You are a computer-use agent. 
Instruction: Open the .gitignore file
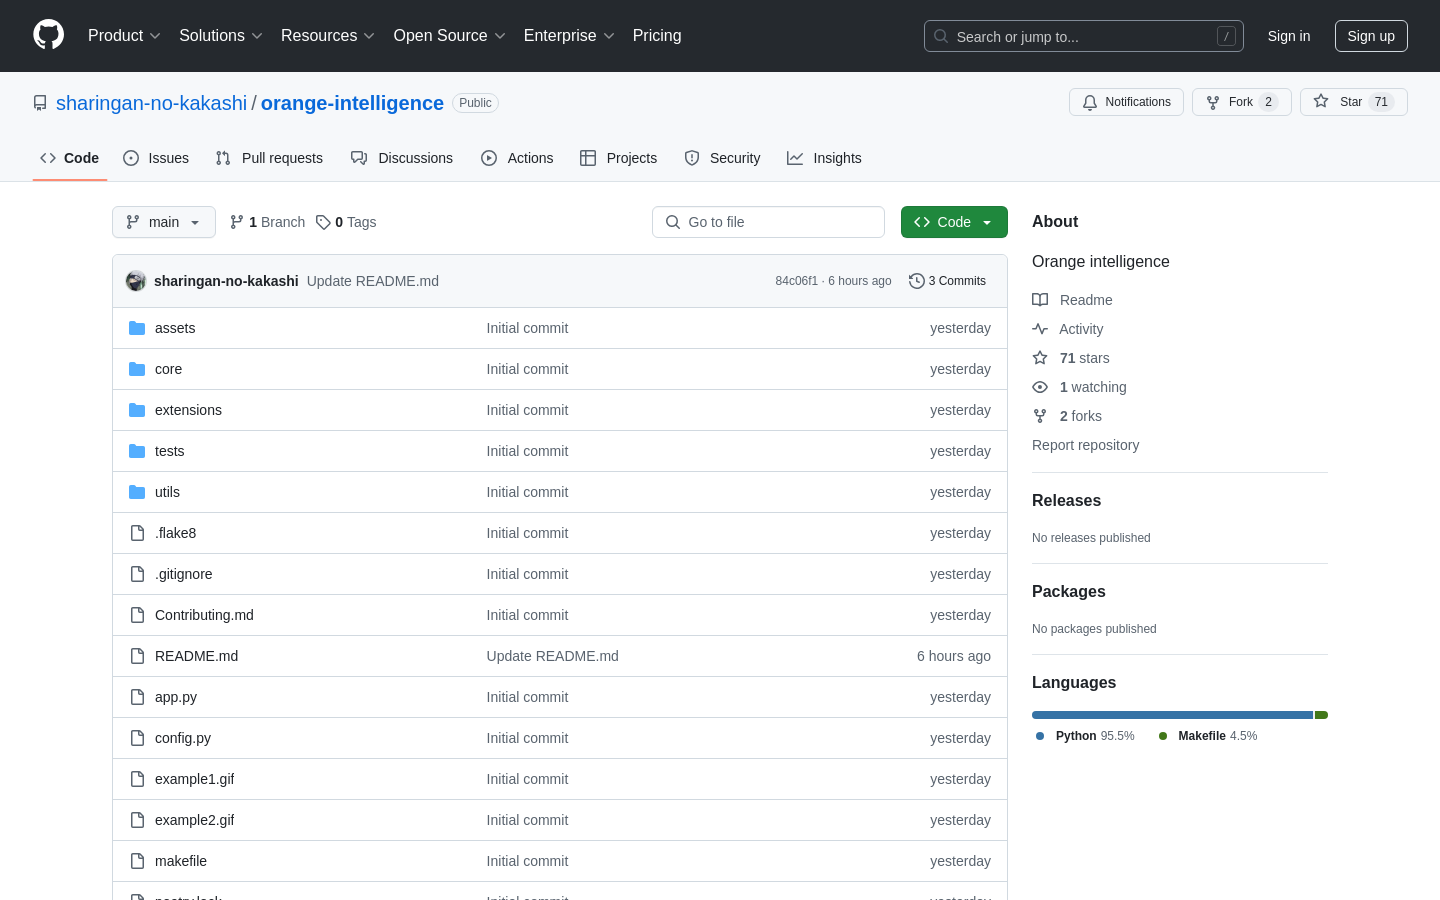184,574
